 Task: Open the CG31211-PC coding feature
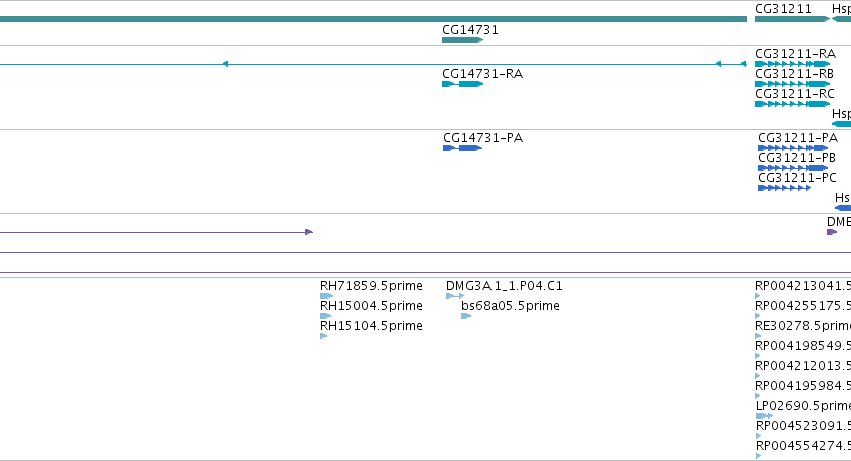[x=784, y=188]
